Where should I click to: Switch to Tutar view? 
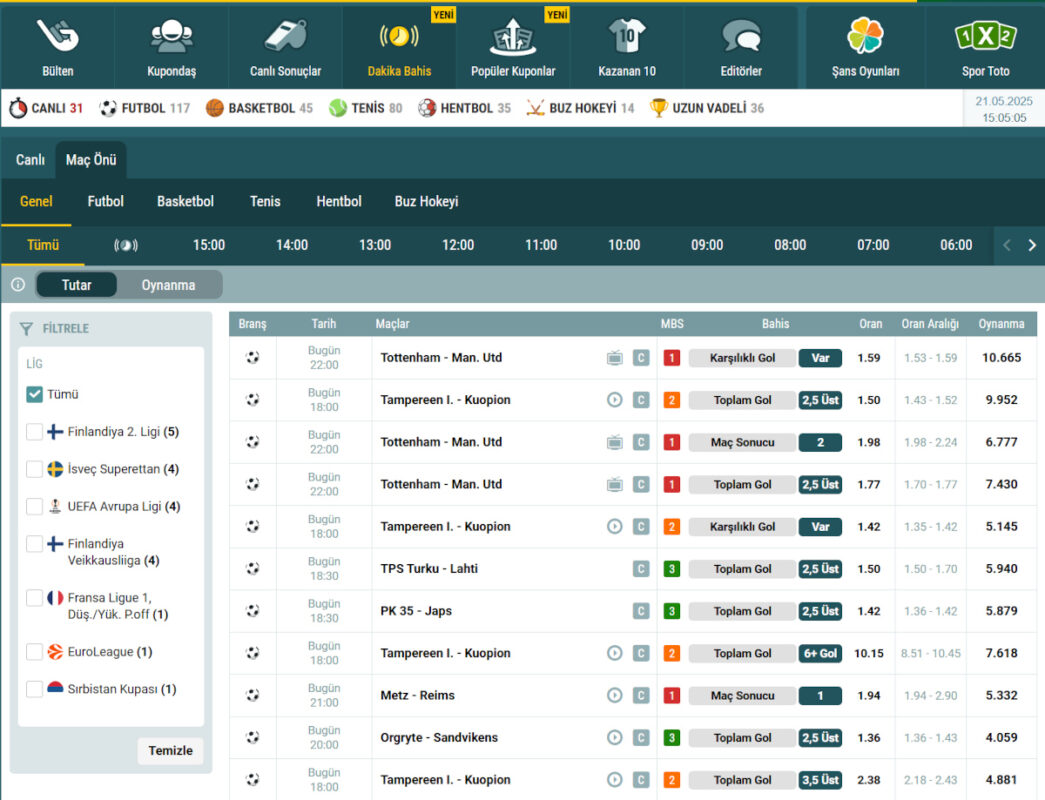[77, 285]
